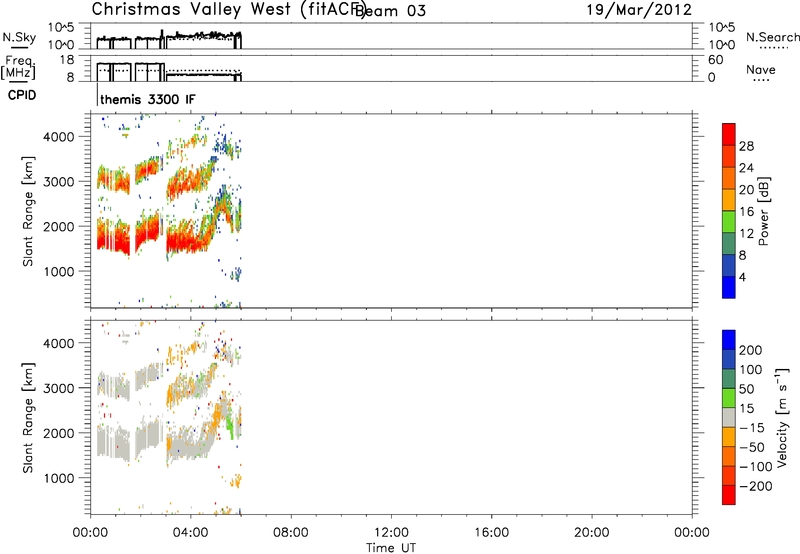Click the 'themis 3300 IF' text
The height and width of the screenshot is (554, 800).
[147, 99]
